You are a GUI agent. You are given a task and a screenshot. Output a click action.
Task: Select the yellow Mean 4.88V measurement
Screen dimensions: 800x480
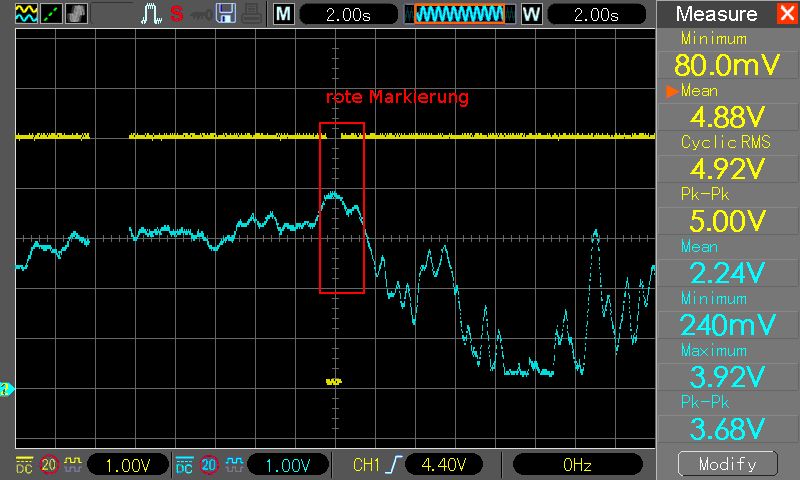[x=727, y=117]
